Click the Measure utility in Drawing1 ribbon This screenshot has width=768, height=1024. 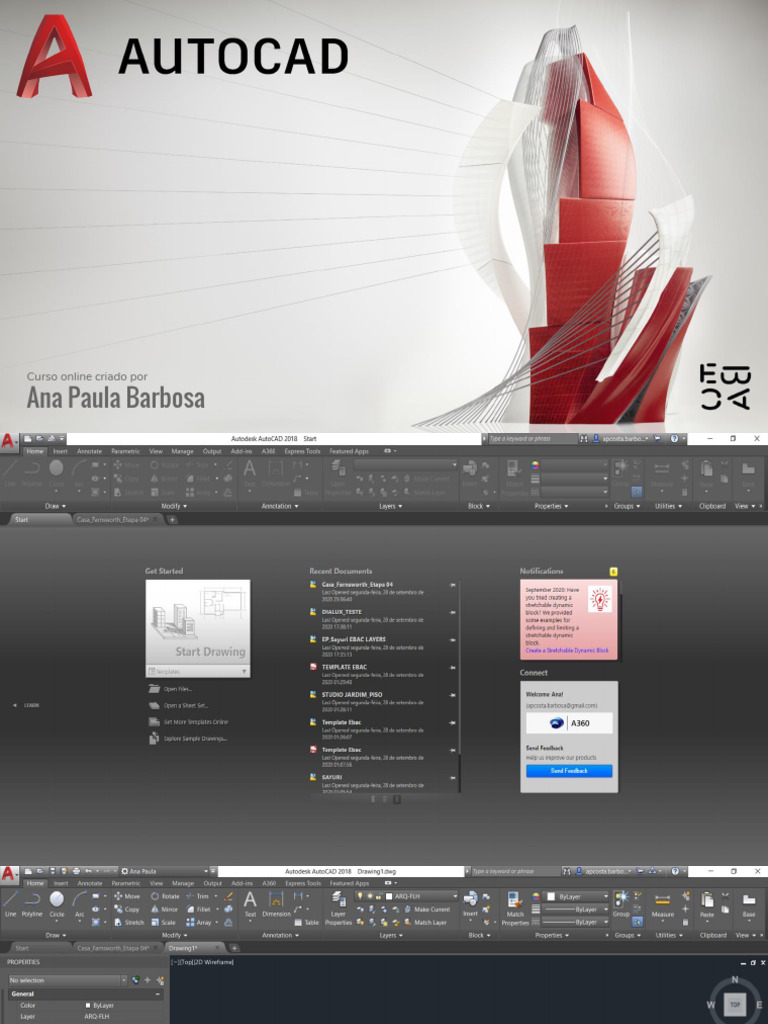click(x=662, y=904)
